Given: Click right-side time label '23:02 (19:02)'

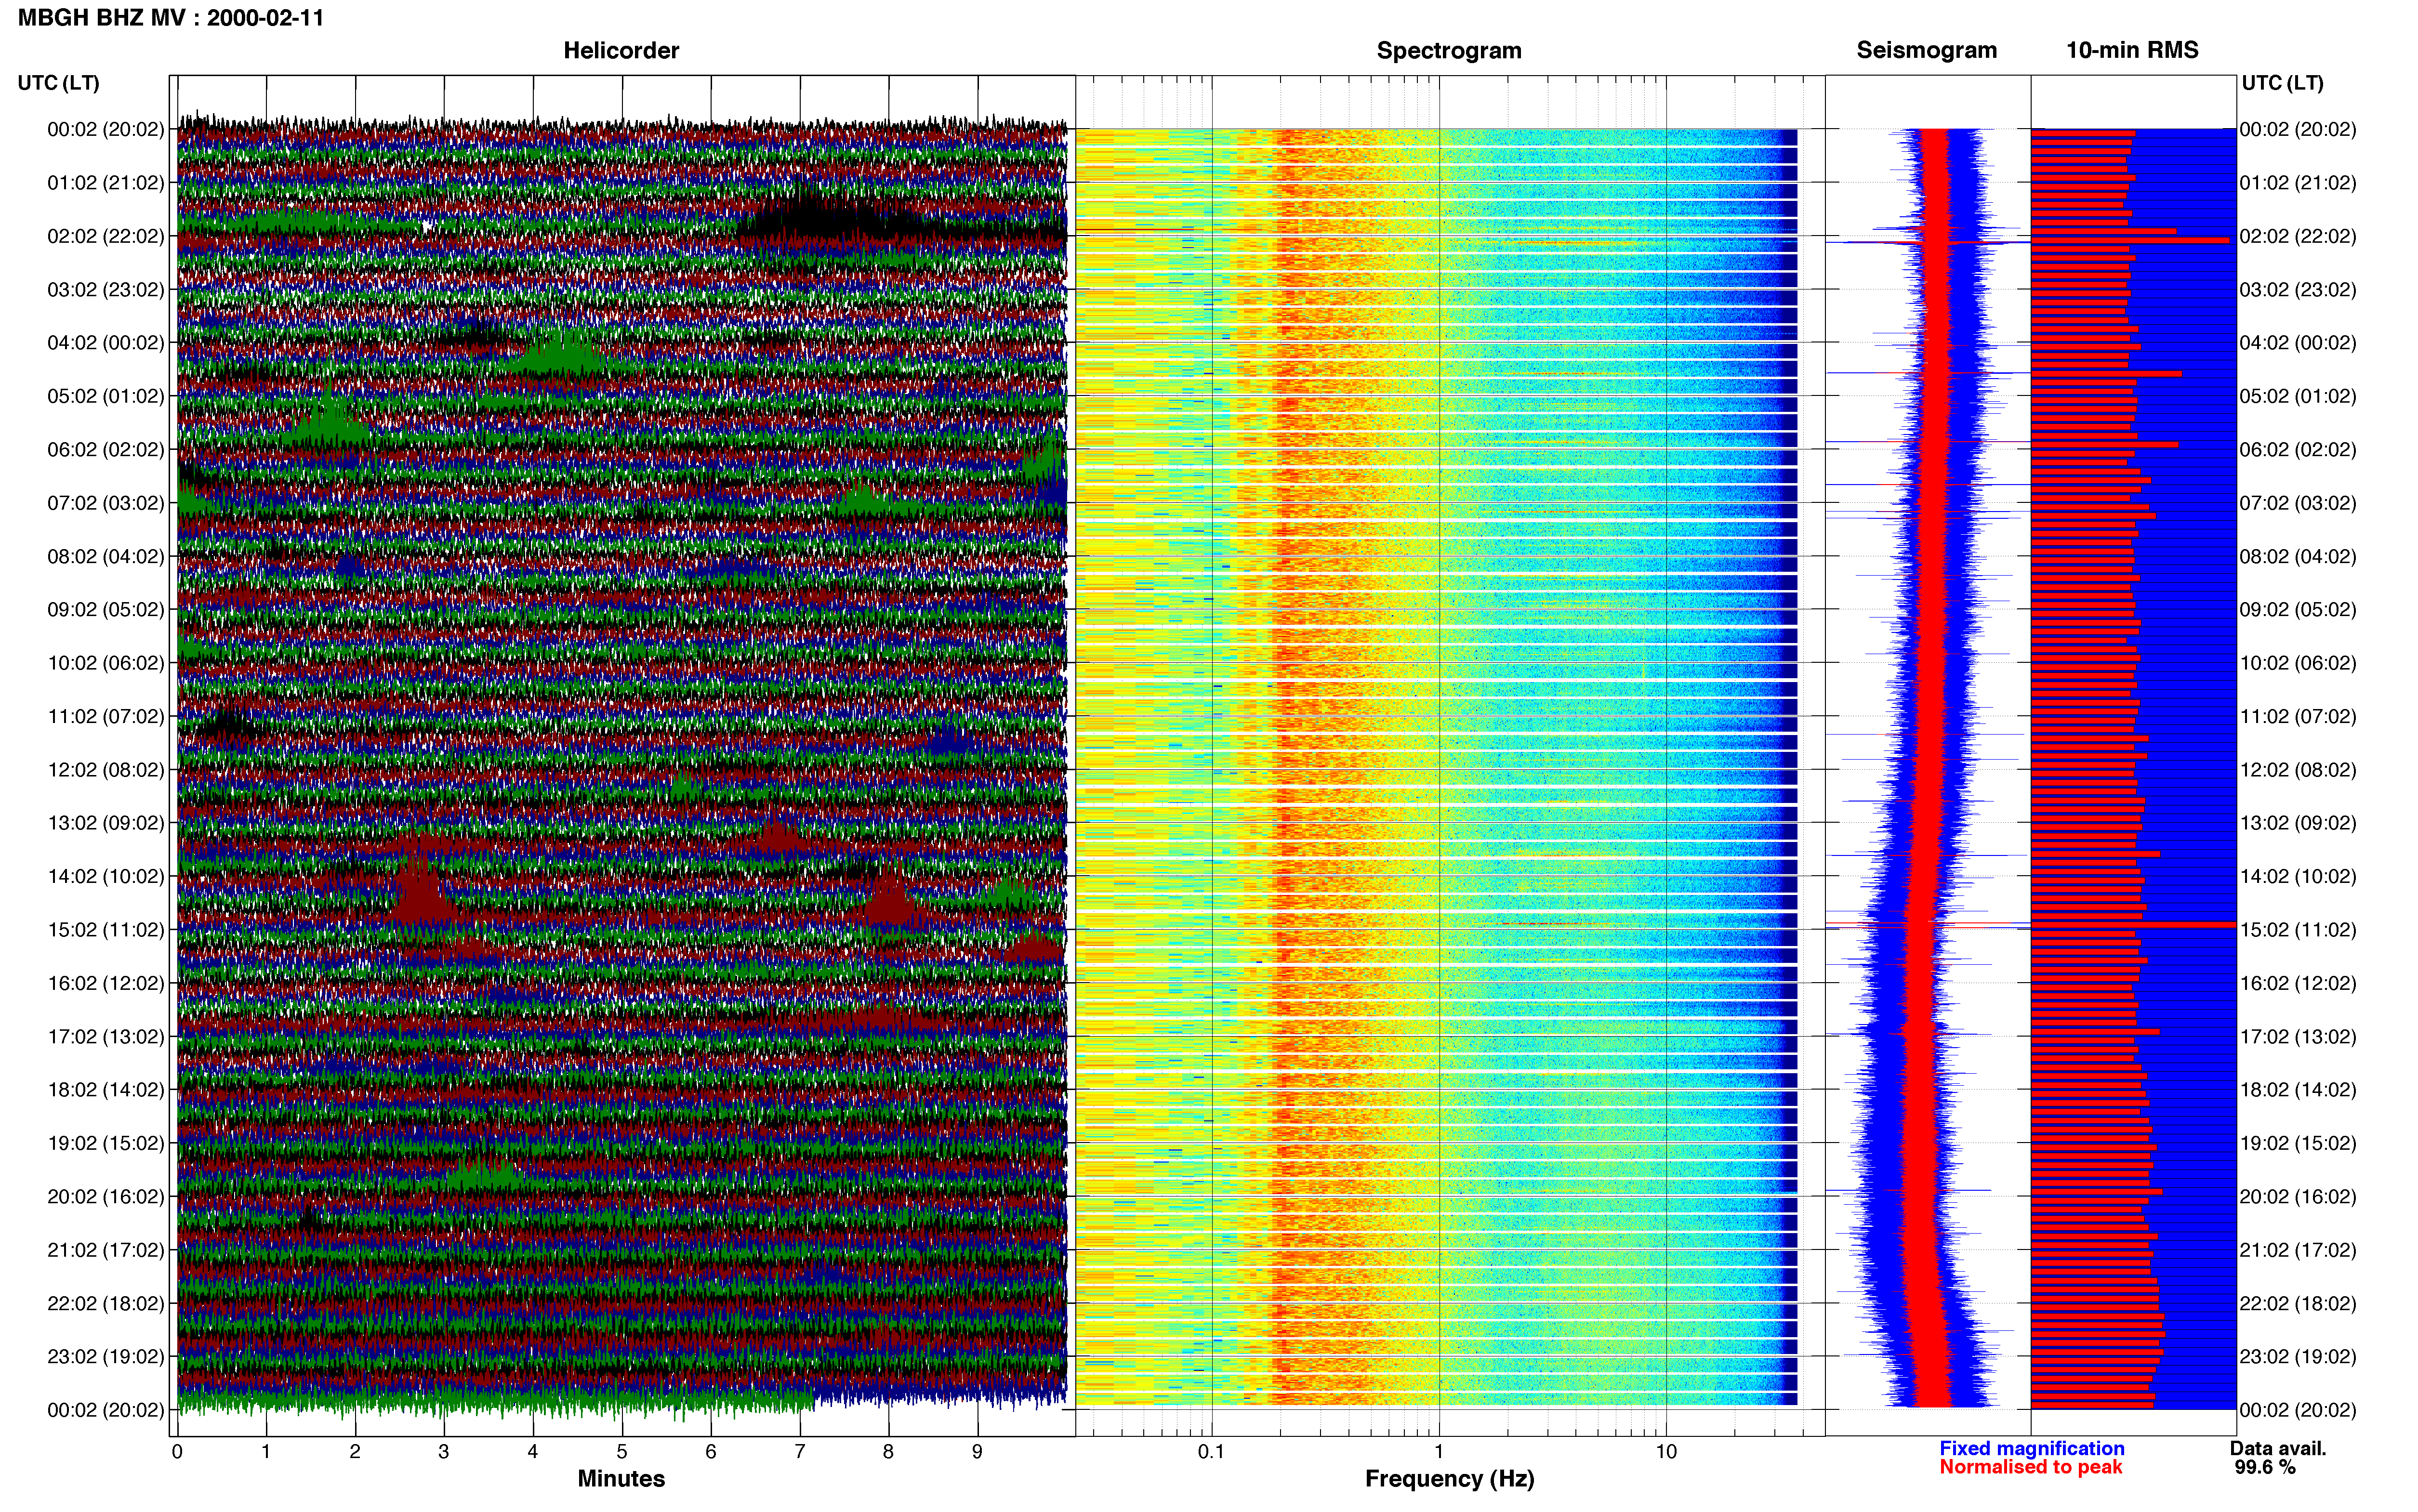Looking at the screenshot, I should pos(2298,1357).
